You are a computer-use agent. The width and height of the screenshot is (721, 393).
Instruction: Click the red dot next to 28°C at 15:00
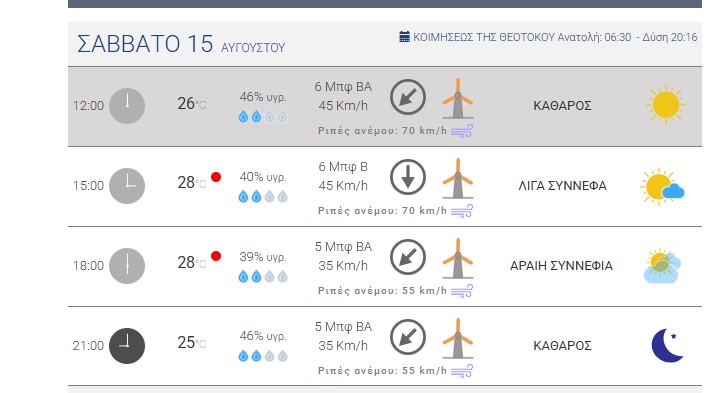point(216,177)
